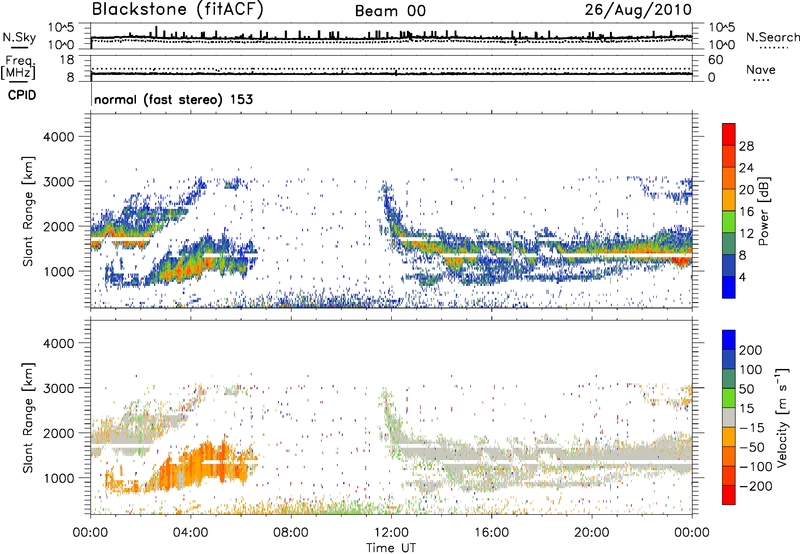Click the date "26/Aug/2010"

[638, 10]
